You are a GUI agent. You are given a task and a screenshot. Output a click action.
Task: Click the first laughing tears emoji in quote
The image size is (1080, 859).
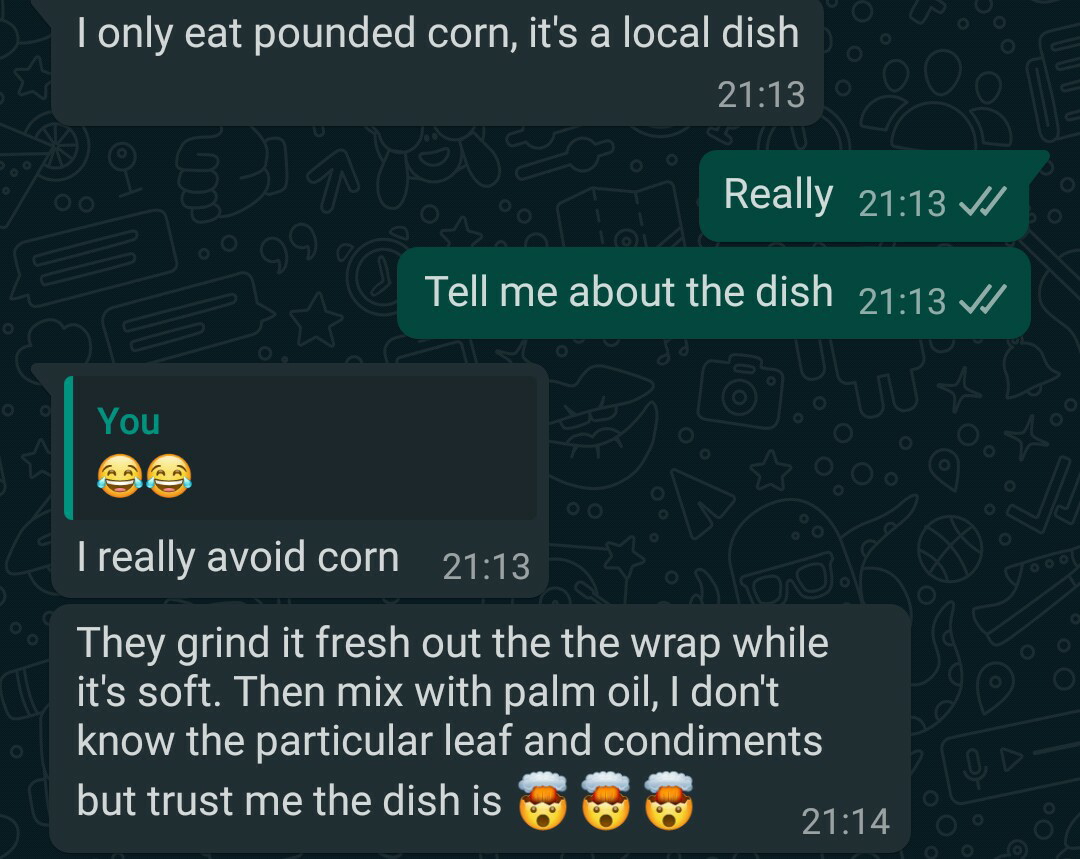(x=120, y=476)
